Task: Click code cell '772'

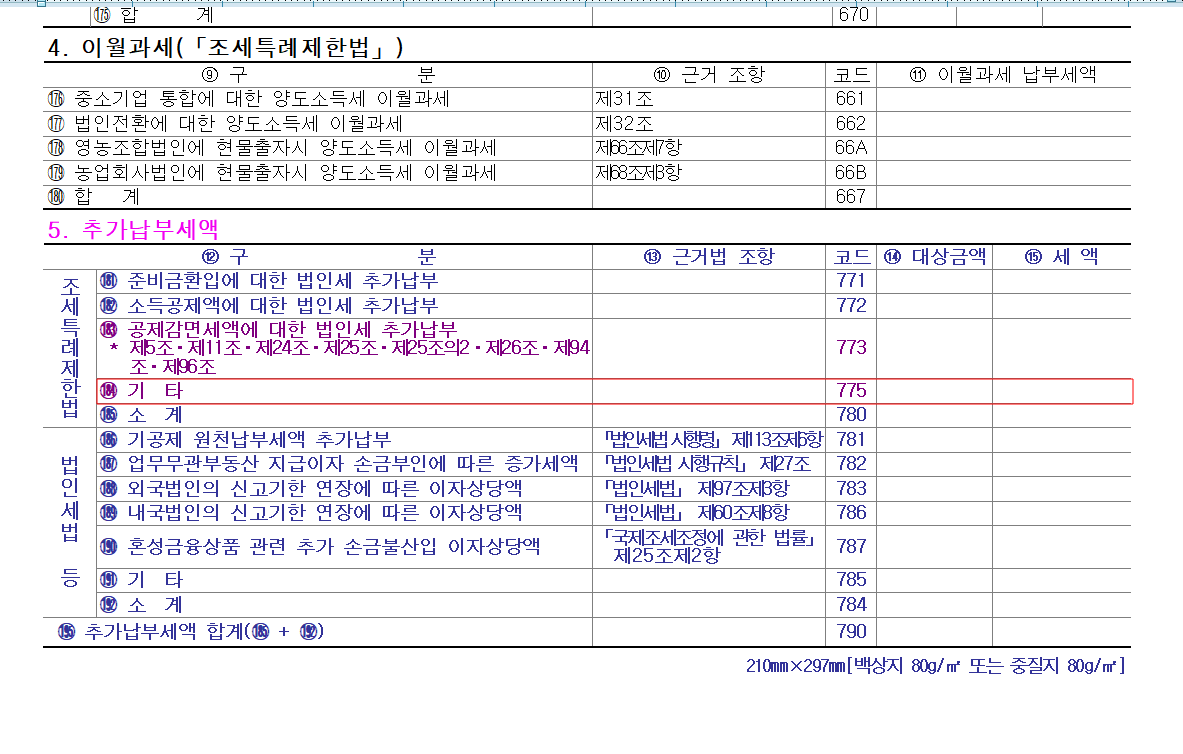Action: coord(851,306)
